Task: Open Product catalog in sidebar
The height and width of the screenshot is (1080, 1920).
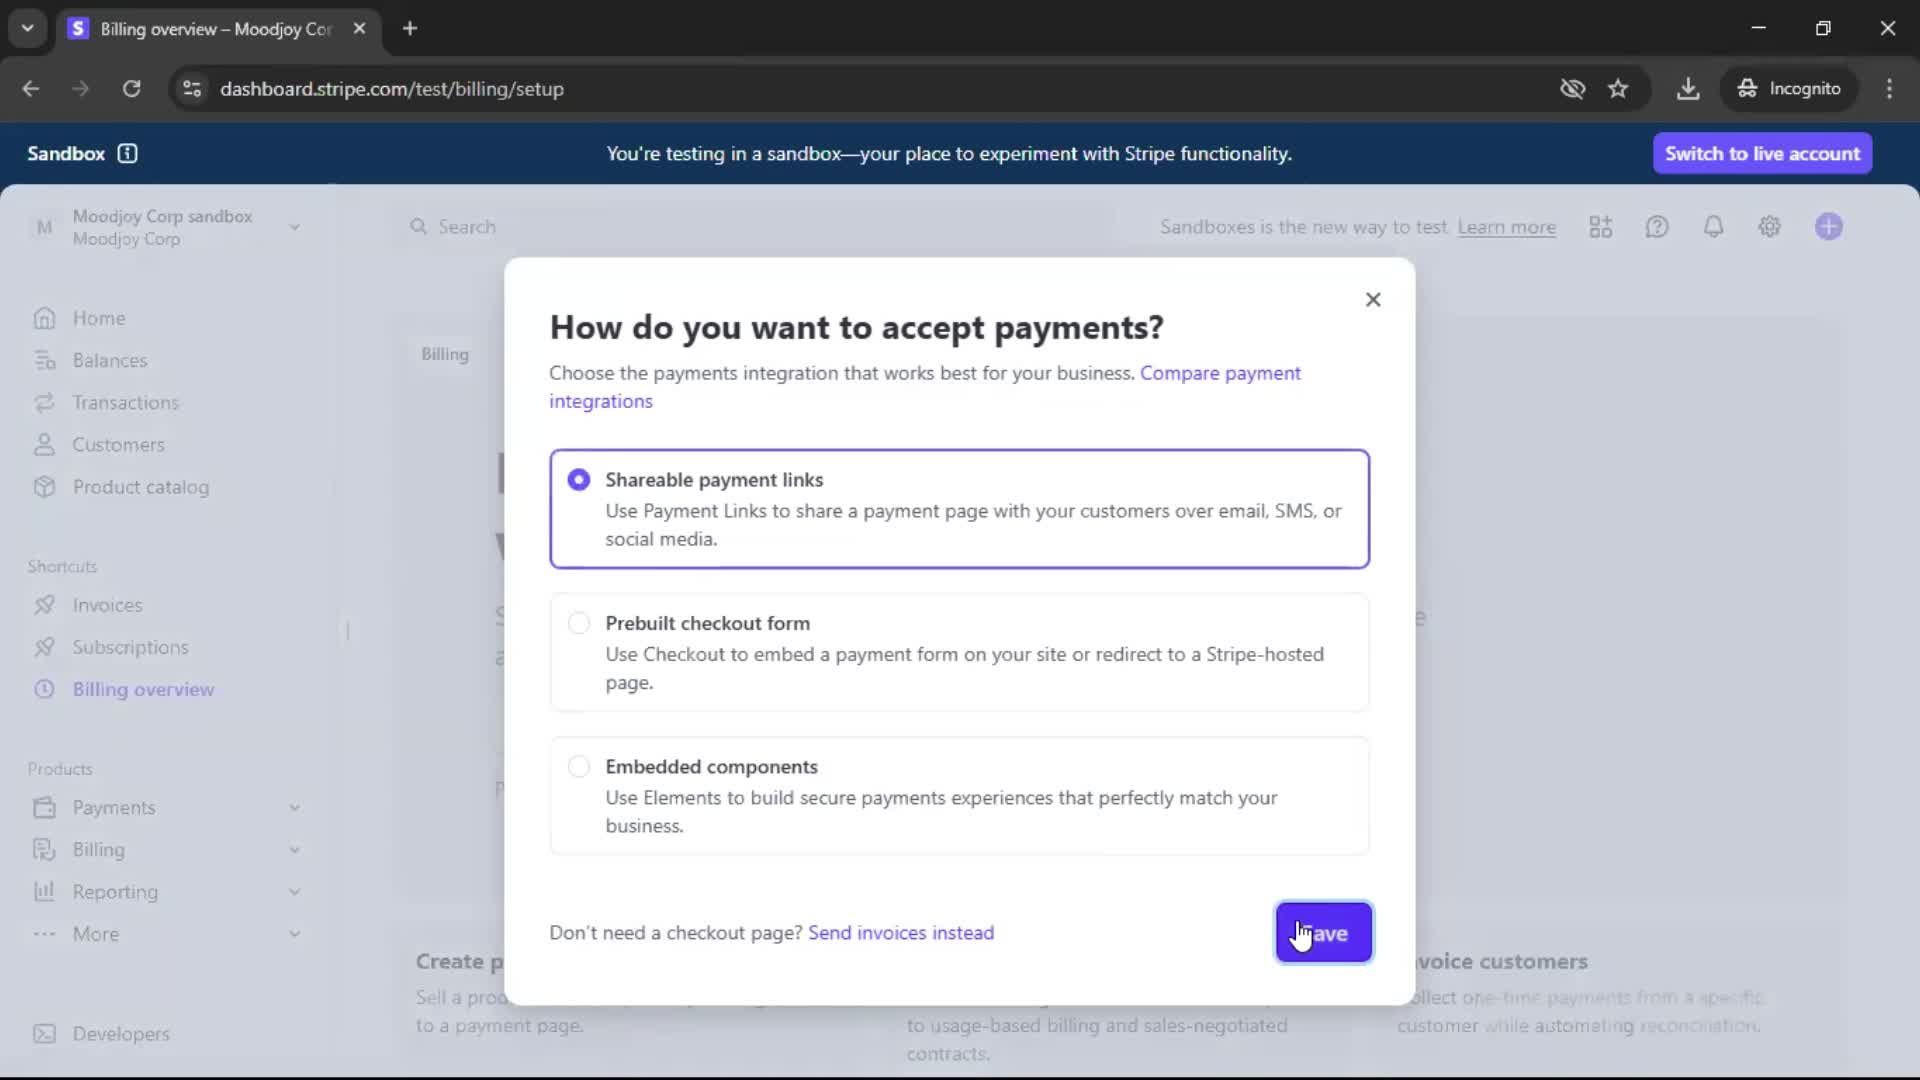Action: click(x=140, y=487)
